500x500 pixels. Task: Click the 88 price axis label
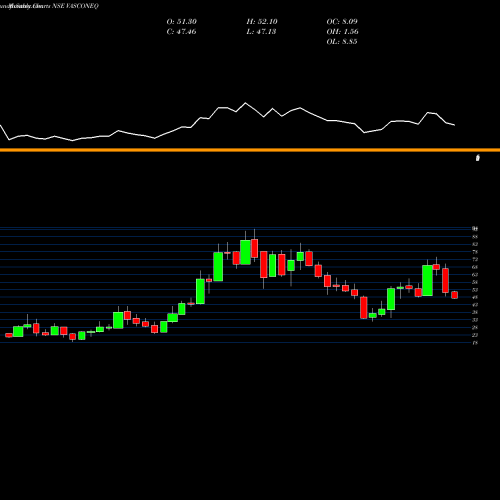pos(475,237)
